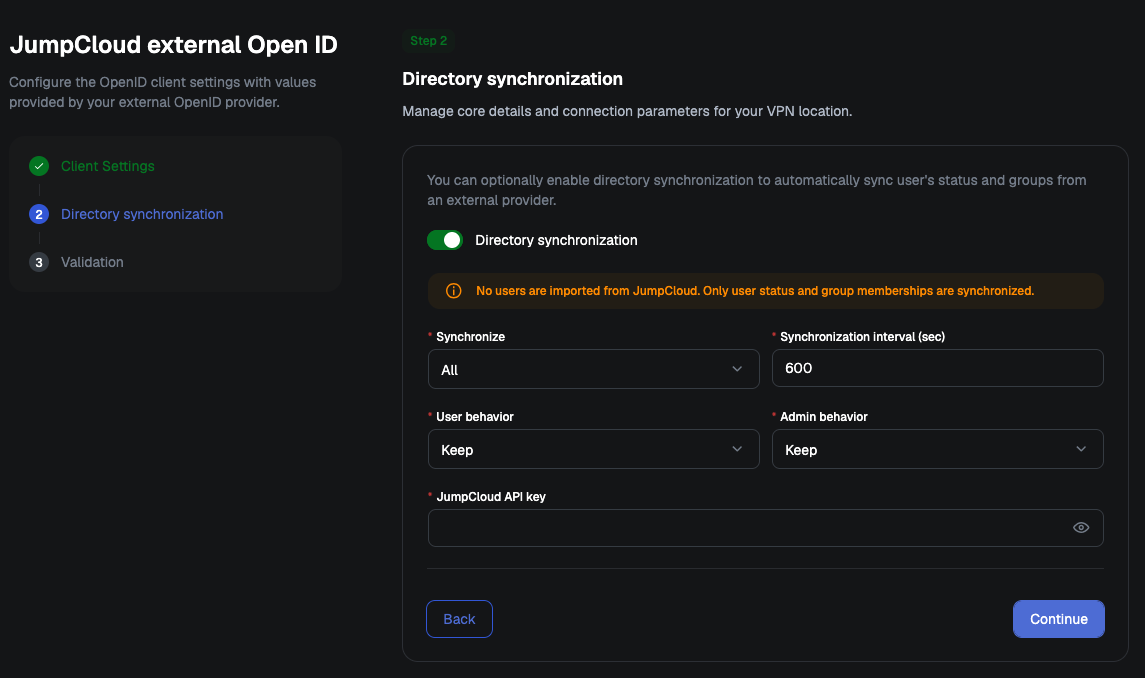Focus the Synchronization interval field showing 600
The width and height of the screenshot is (1145, 678).
click(937, 368)
